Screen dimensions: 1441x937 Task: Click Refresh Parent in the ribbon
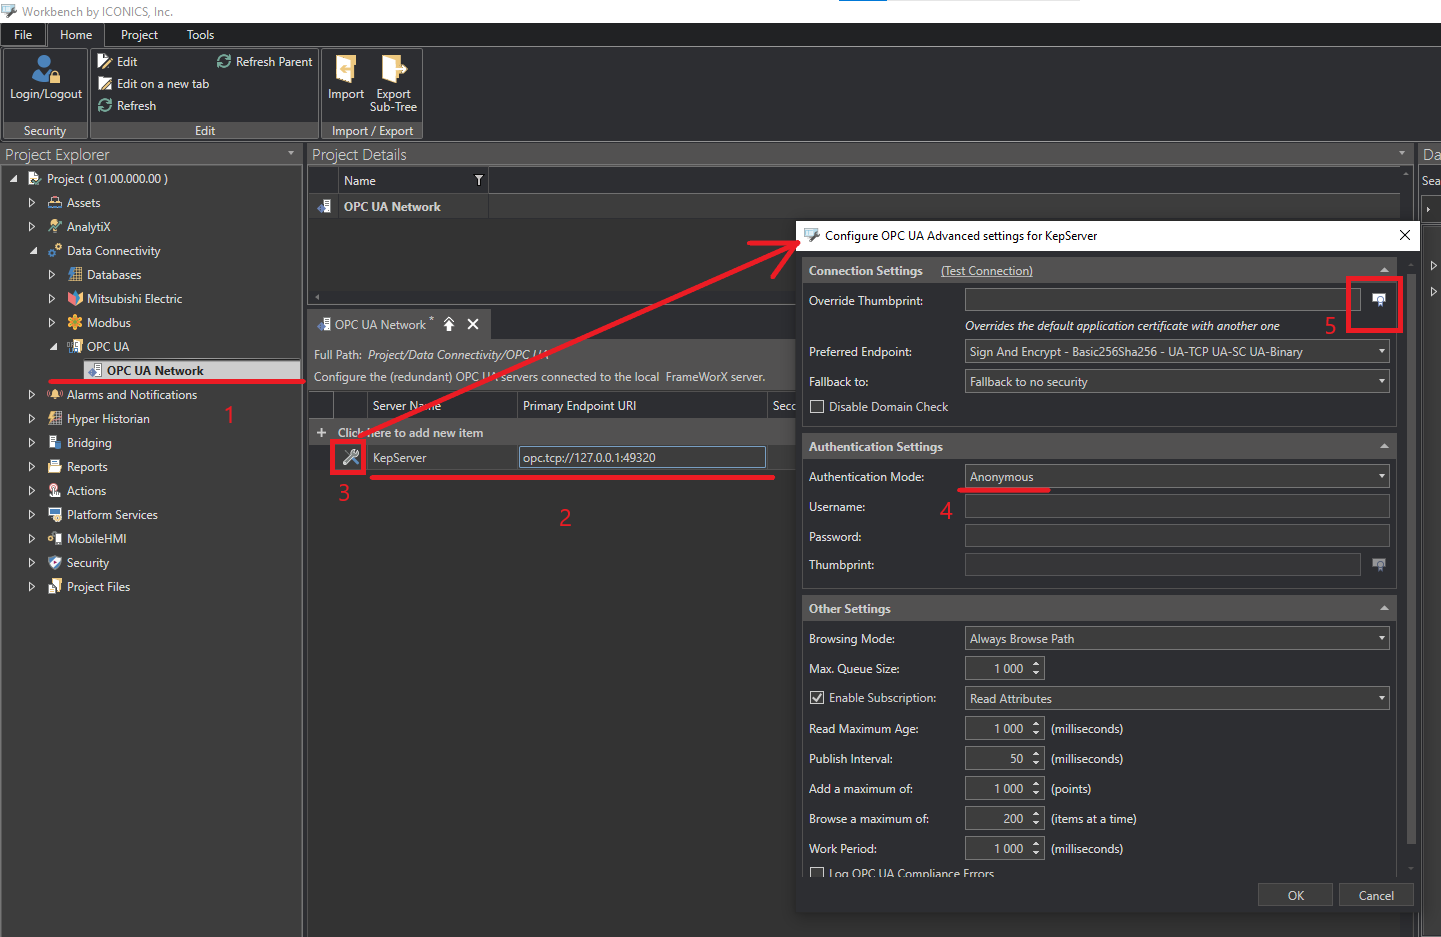(x=265, y=62)
